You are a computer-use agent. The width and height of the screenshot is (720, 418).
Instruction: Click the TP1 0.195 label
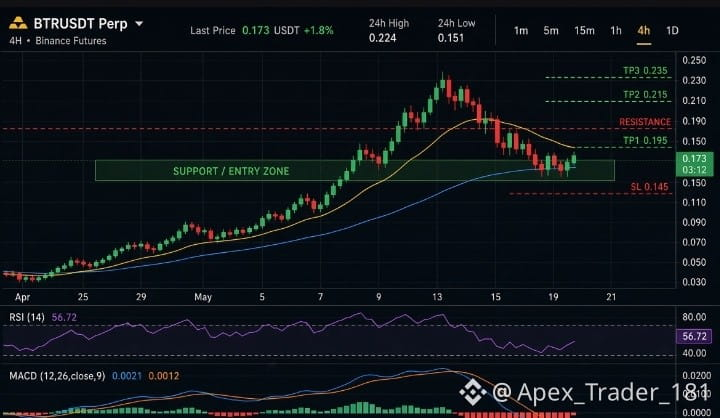pyautogui.click(x=645, y=141)
